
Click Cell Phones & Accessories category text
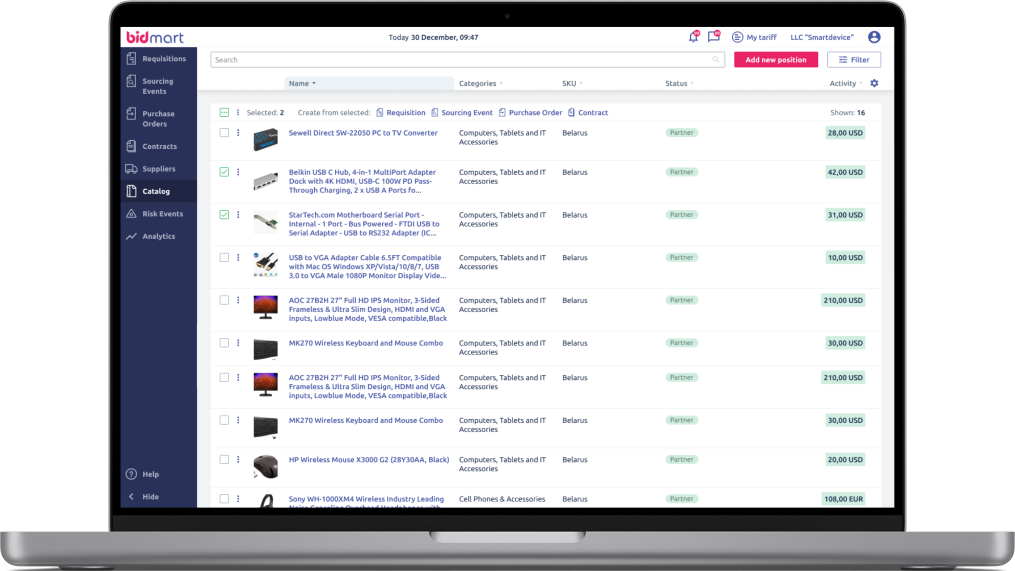click(502, 499)
